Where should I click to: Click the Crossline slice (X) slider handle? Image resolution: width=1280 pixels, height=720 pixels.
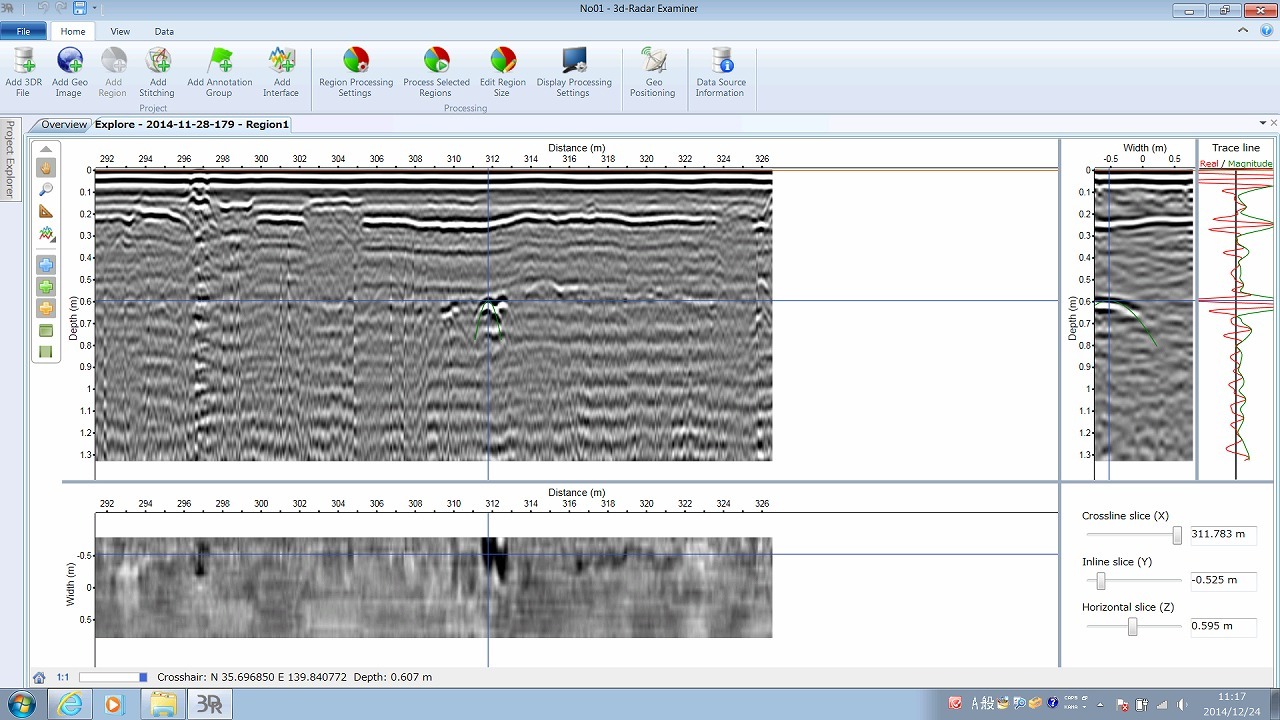click(1177, 535)
